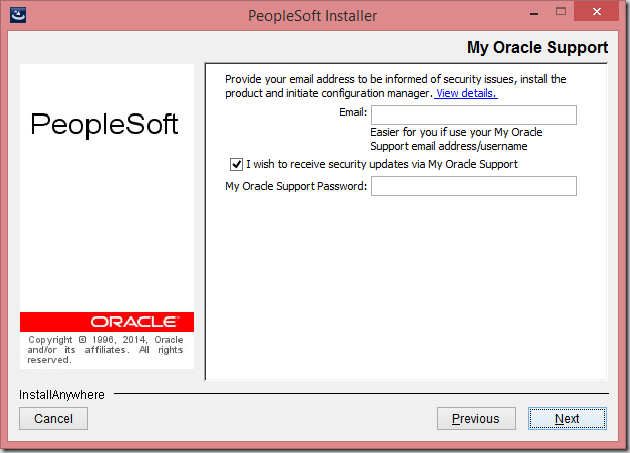Click the Email label
The height and width of the screenshot is (453, 630).
353,112
